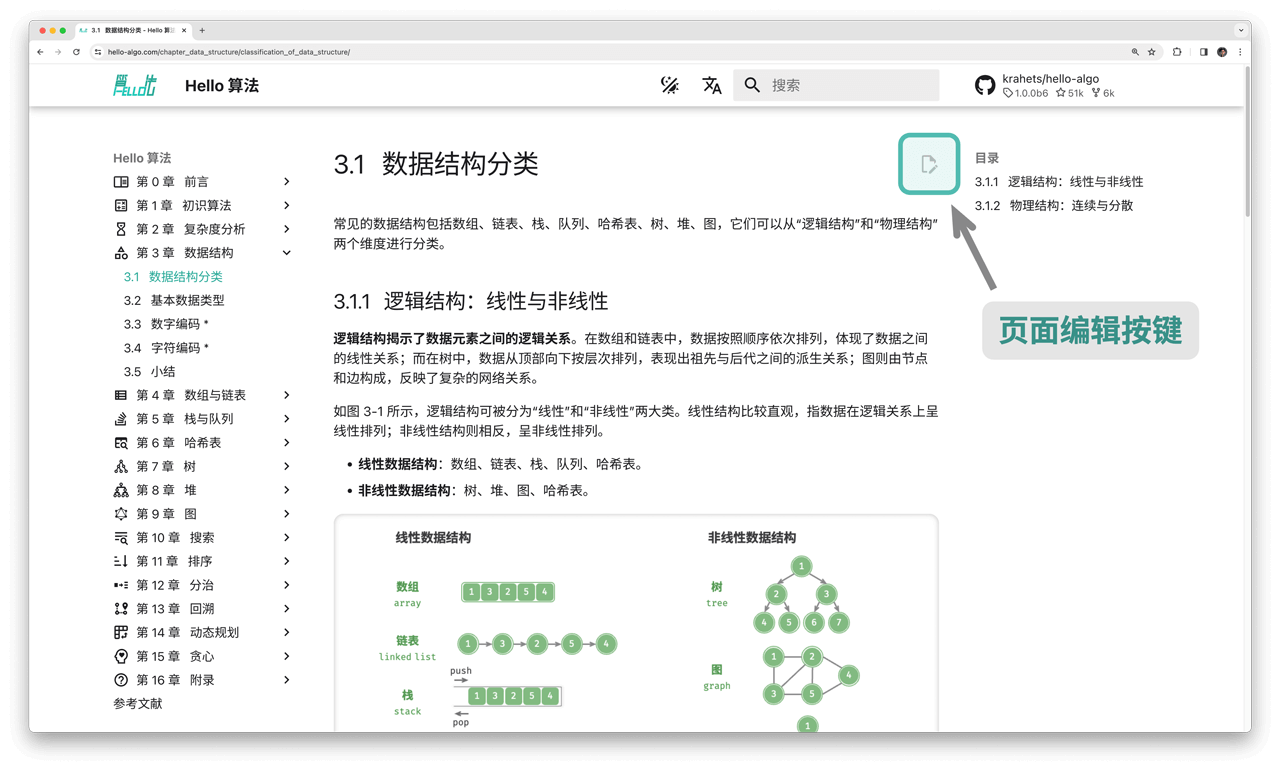The width and height of the screenshot is (1280, 770).
Task: Click the 第 7 章 树 chapter label
Action: pyautogui.click(x=166, y=467)
